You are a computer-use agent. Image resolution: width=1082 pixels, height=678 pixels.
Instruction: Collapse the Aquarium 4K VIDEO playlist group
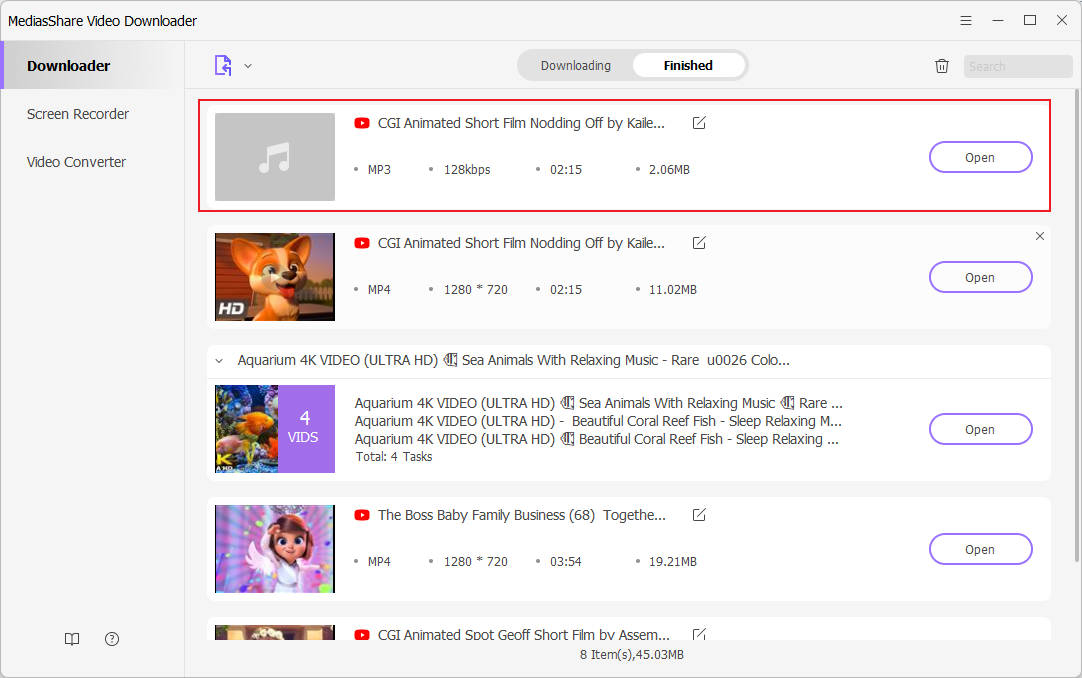click(x=219, y=360)
